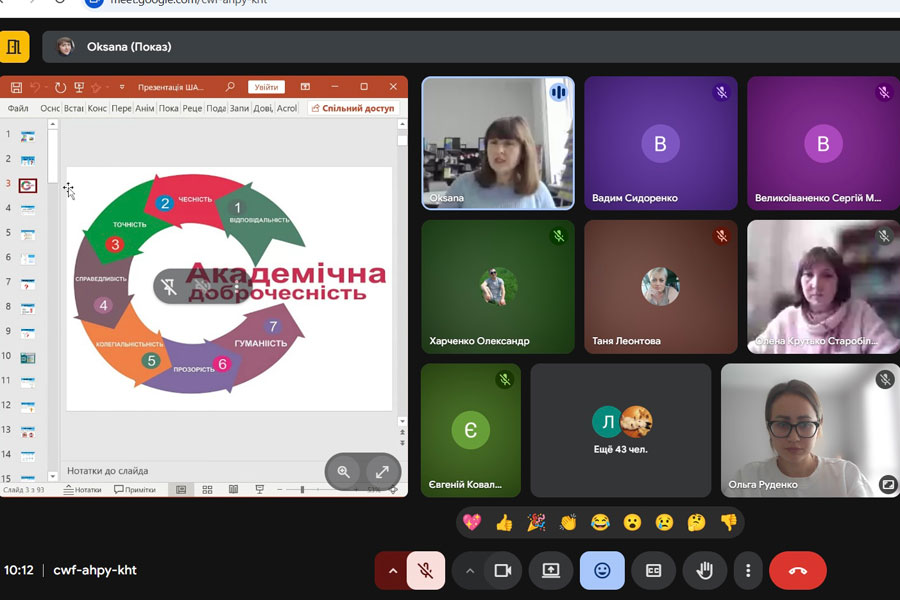Send the heart reaction emoji

(472, 522)
